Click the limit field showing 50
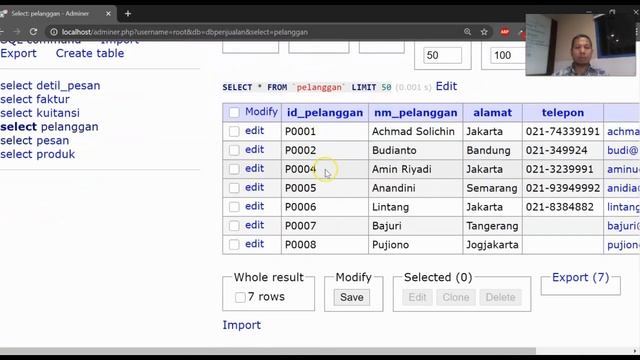The image size is (640, 360). coord(442,55)
